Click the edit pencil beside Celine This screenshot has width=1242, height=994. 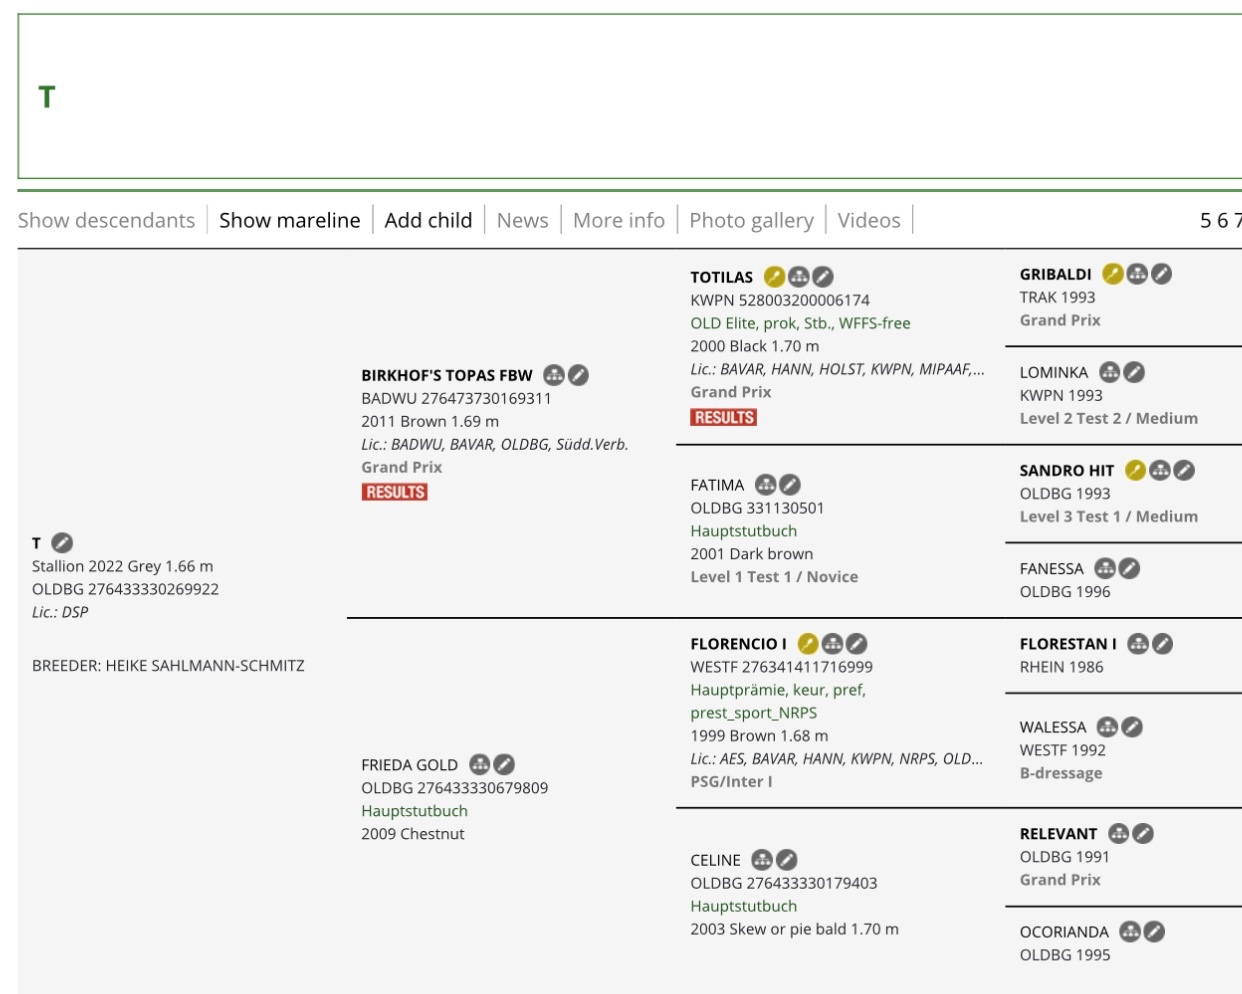(787, 860)
